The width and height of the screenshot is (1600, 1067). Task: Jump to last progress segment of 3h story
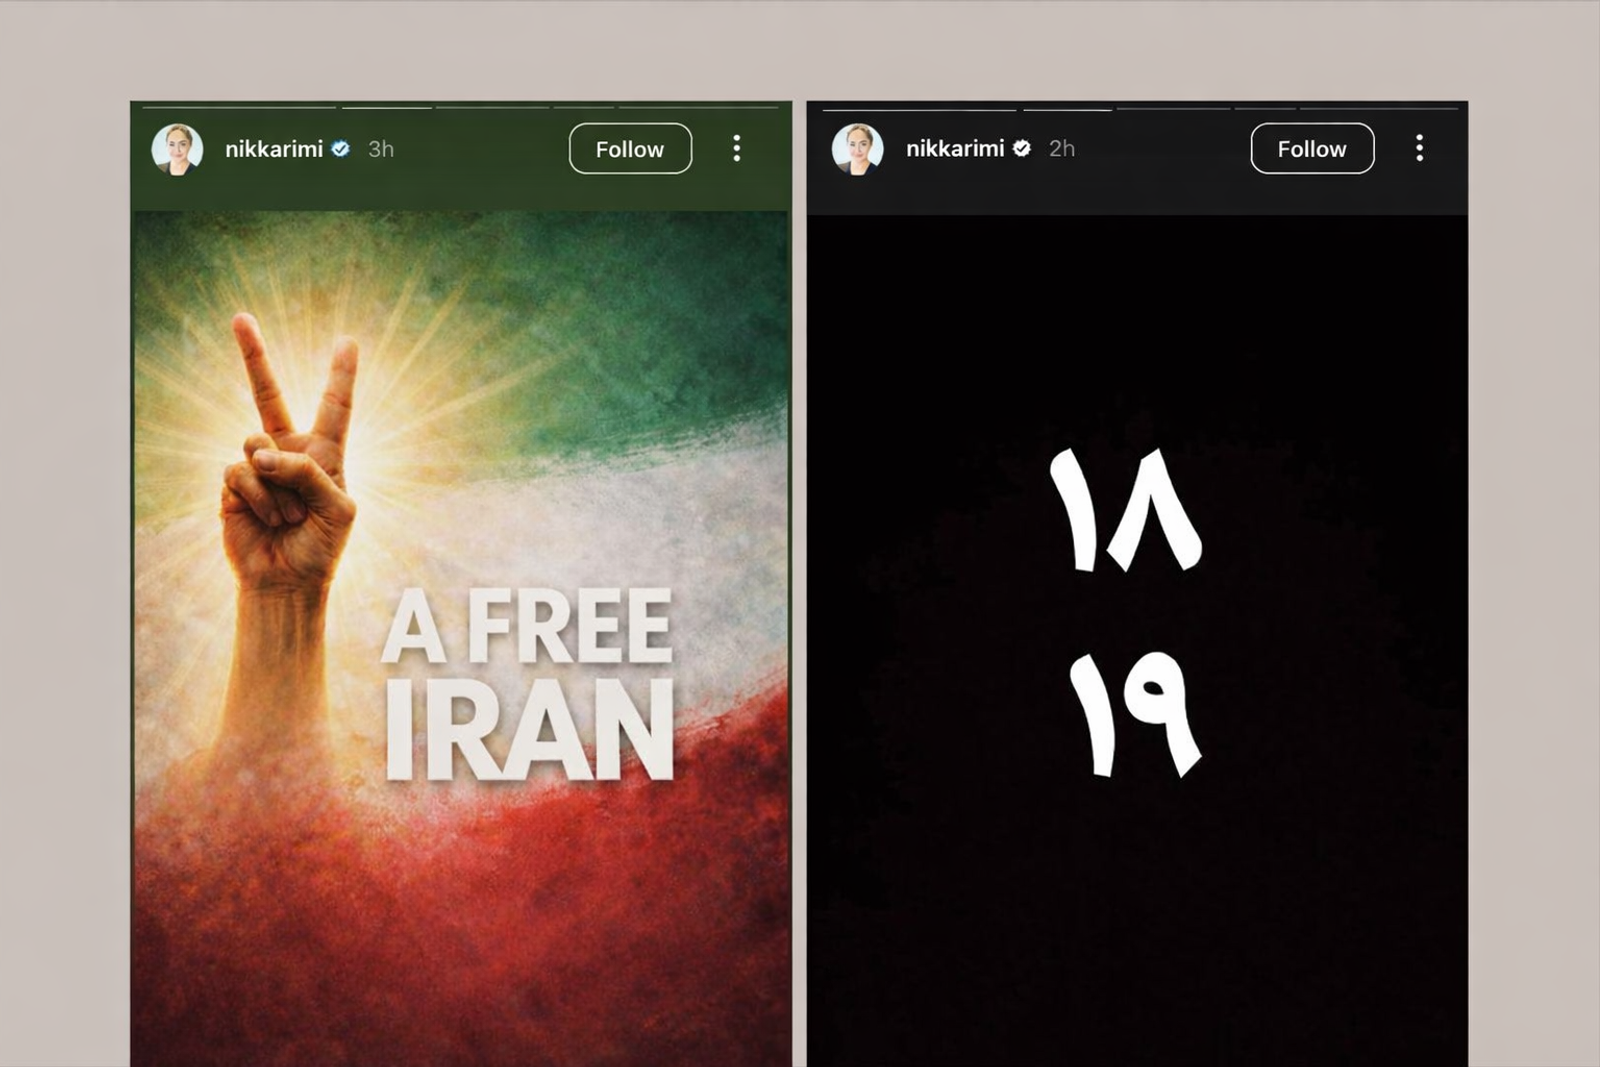coord(698,107)
